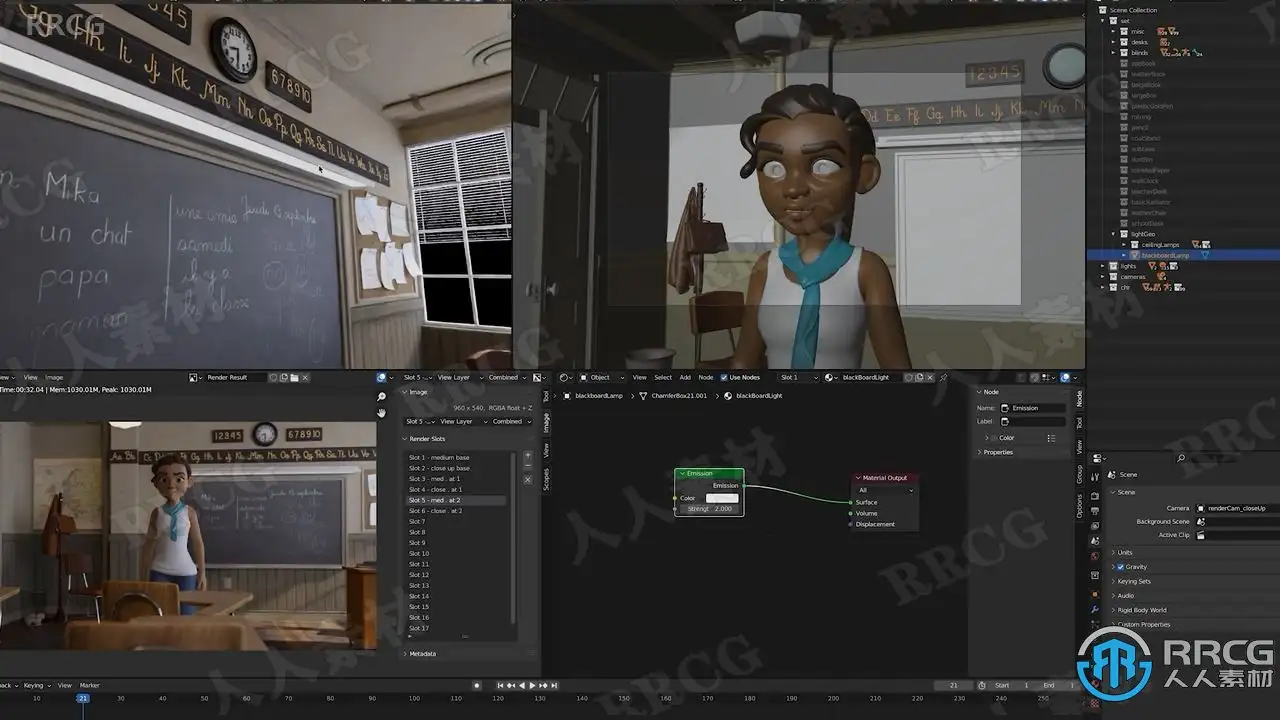Click the blackboardLamp mesh data icon in outliner
The width and height of the screenshot is (1280, 720).
coord(1205,255)
